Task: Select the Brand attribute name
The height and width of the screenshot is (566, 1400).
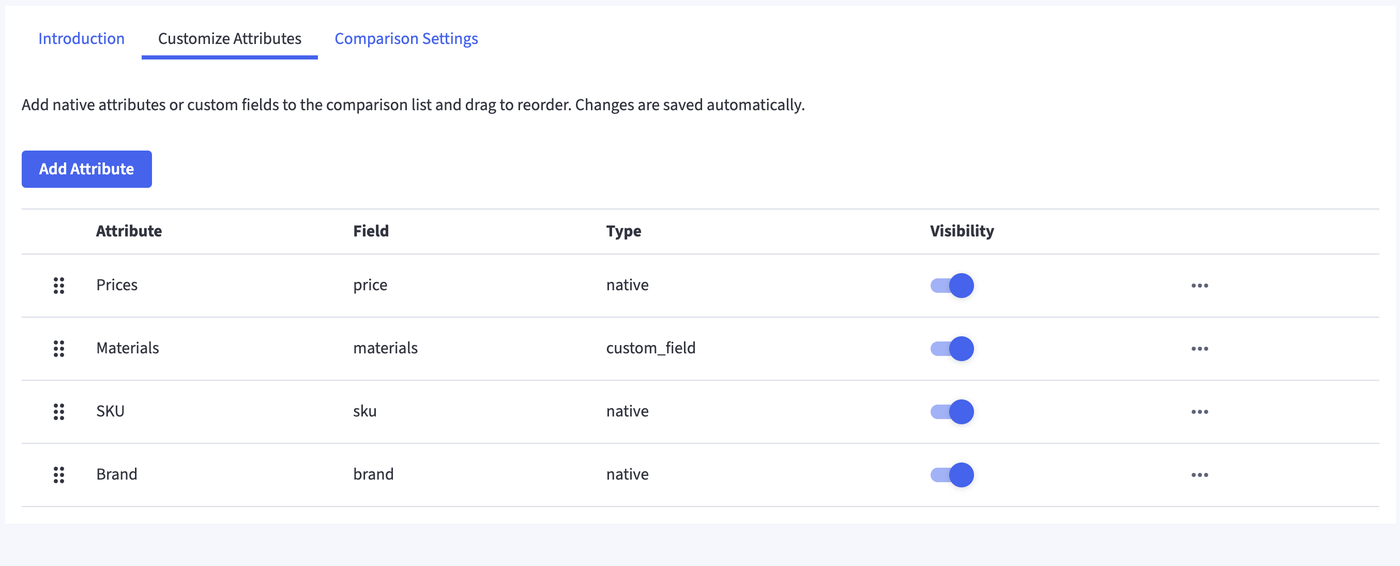Action: point(117,474)
